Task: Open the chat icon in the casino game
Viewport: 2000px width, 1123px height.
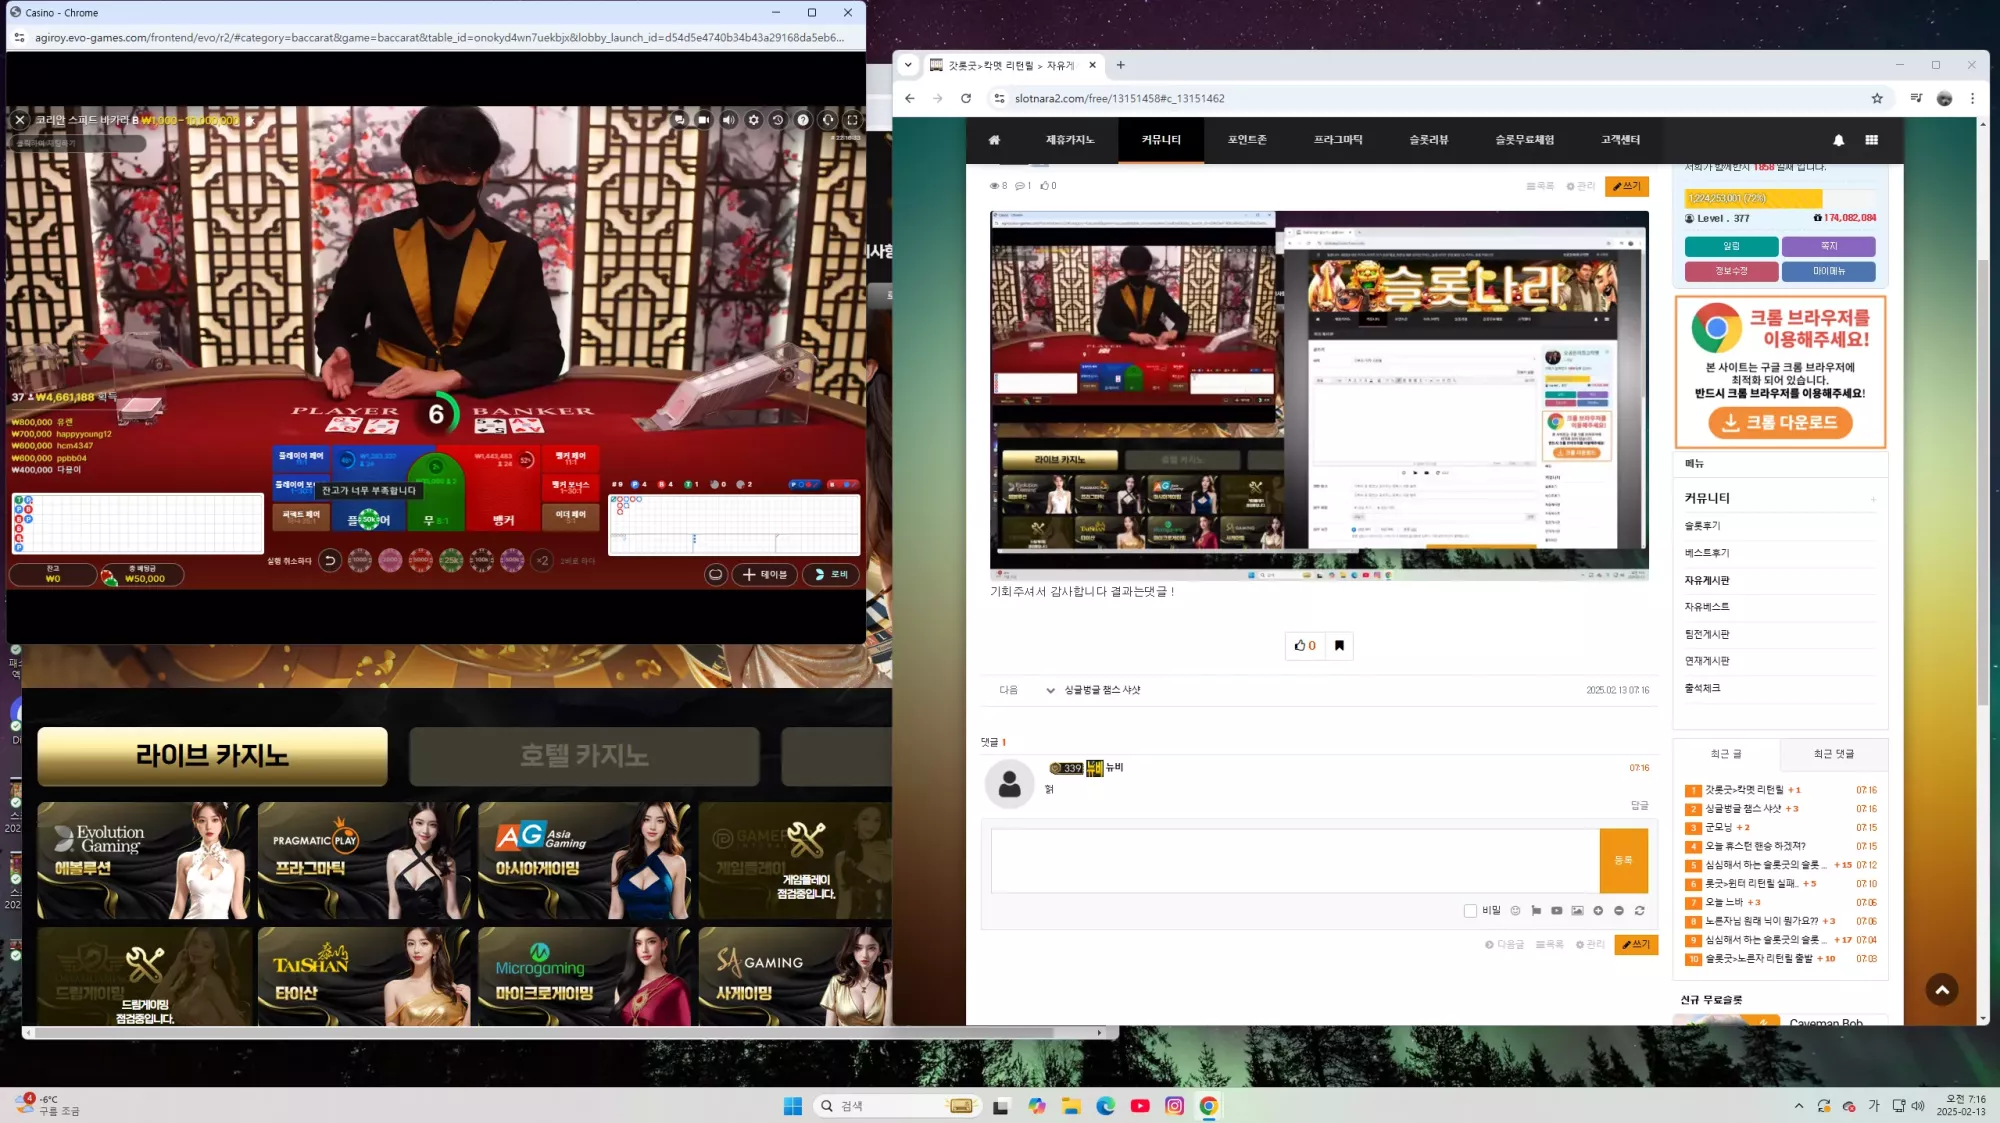Action: click(679, 120)
